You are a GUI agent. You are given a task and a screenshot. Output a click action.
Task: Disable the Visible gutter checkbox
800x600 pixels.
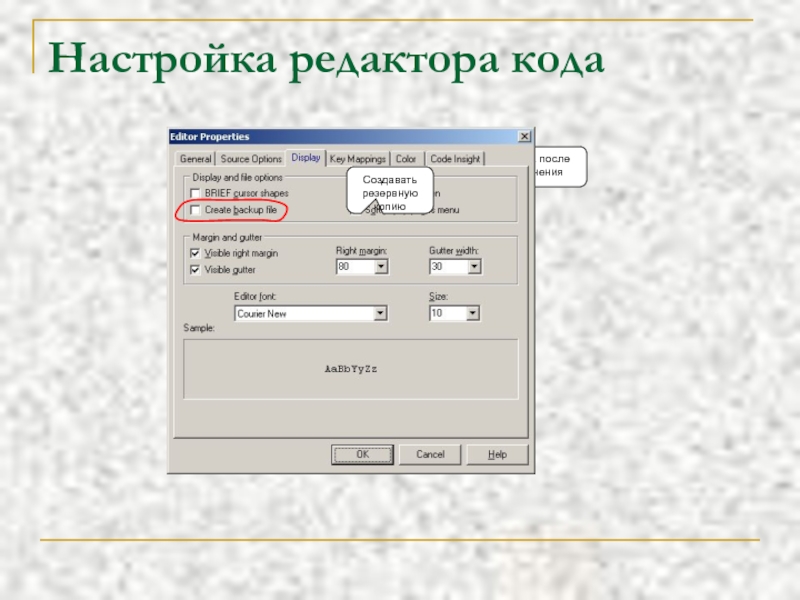pos(196,270)
